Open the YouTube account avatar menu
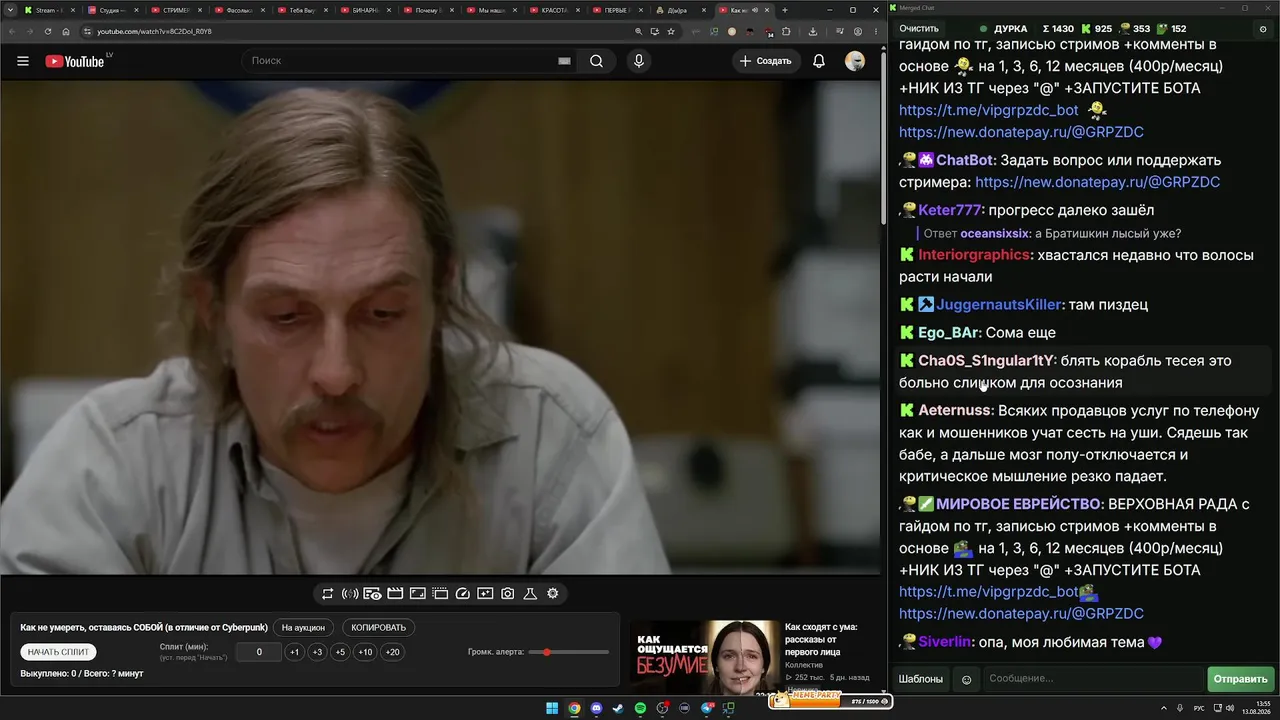Viewport: 1280px width, 720px height. coord(855,61)
